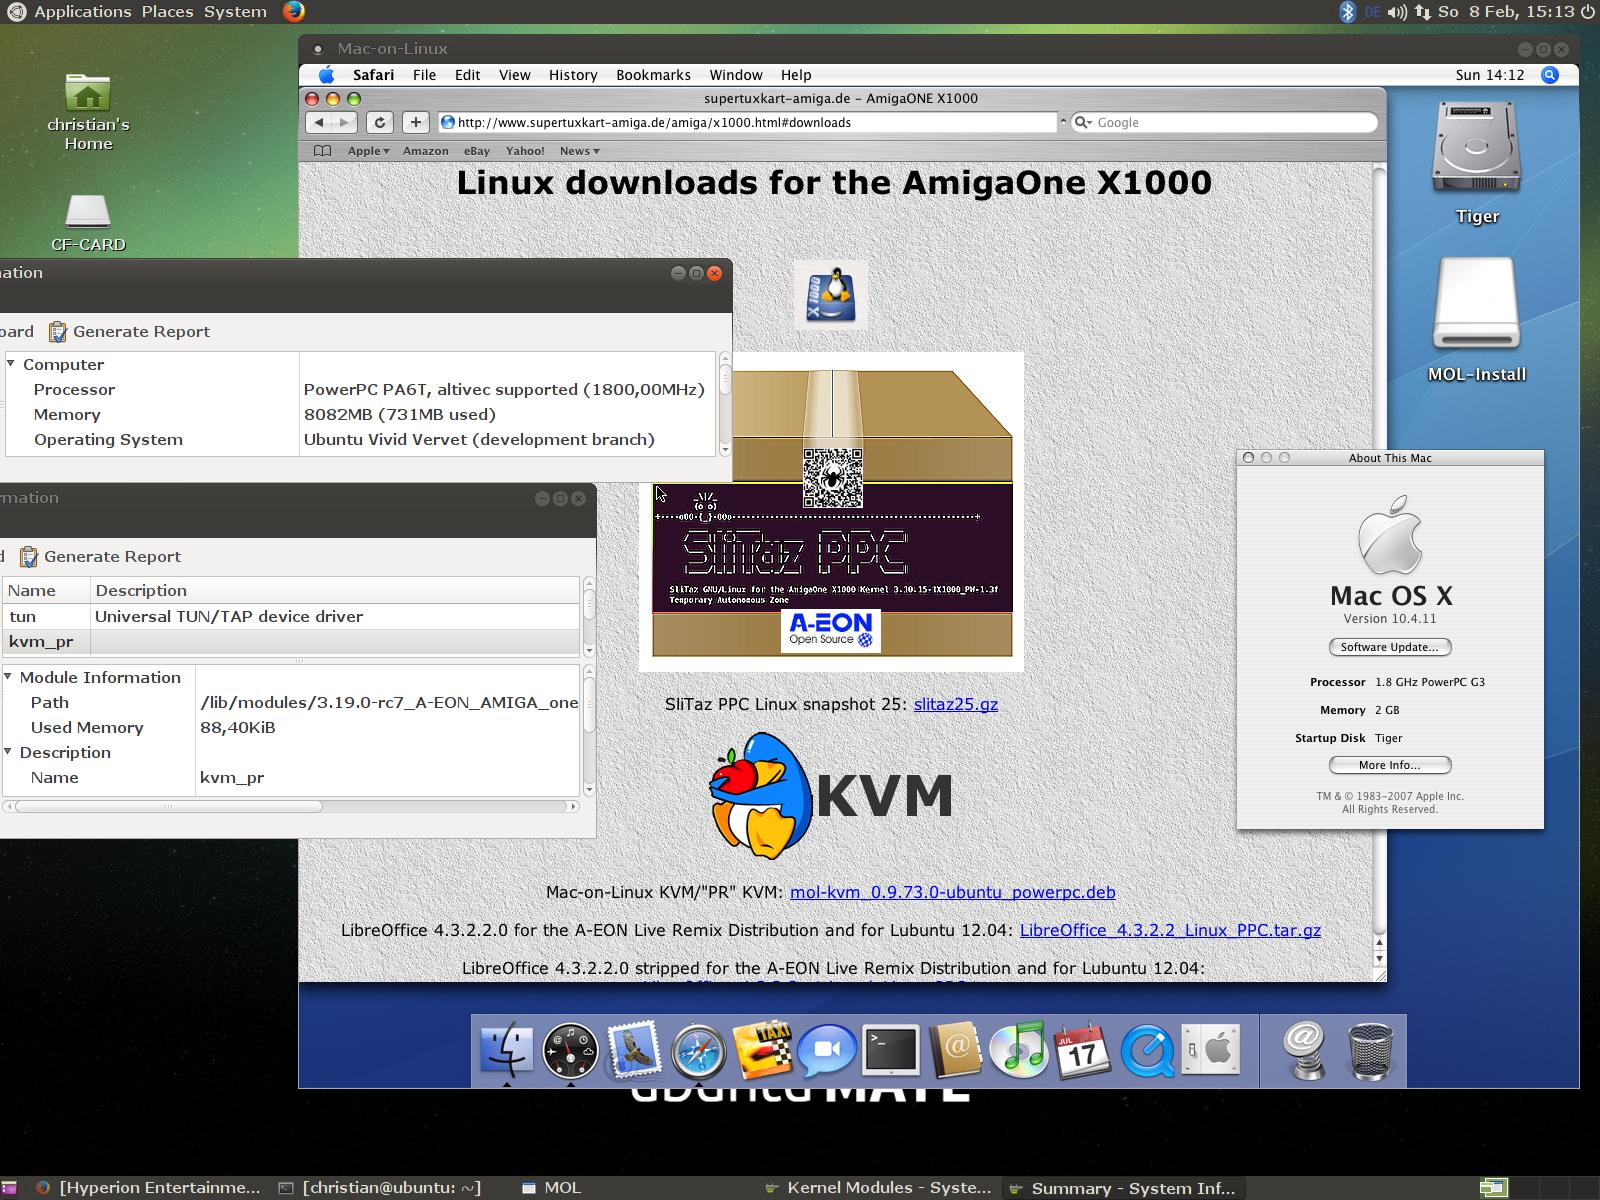Open Finder from the Mac dock

pyautogui.click(x=508, y=1050)
